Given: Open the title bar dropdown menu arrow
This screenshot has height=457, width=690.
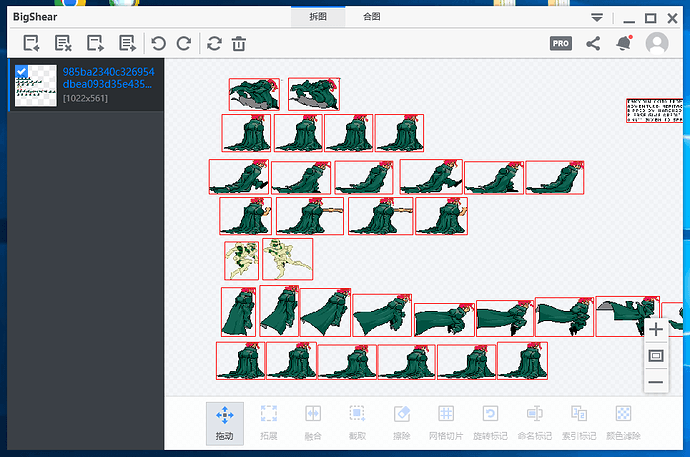Looking at the screenshot, I should click(597, 18).
